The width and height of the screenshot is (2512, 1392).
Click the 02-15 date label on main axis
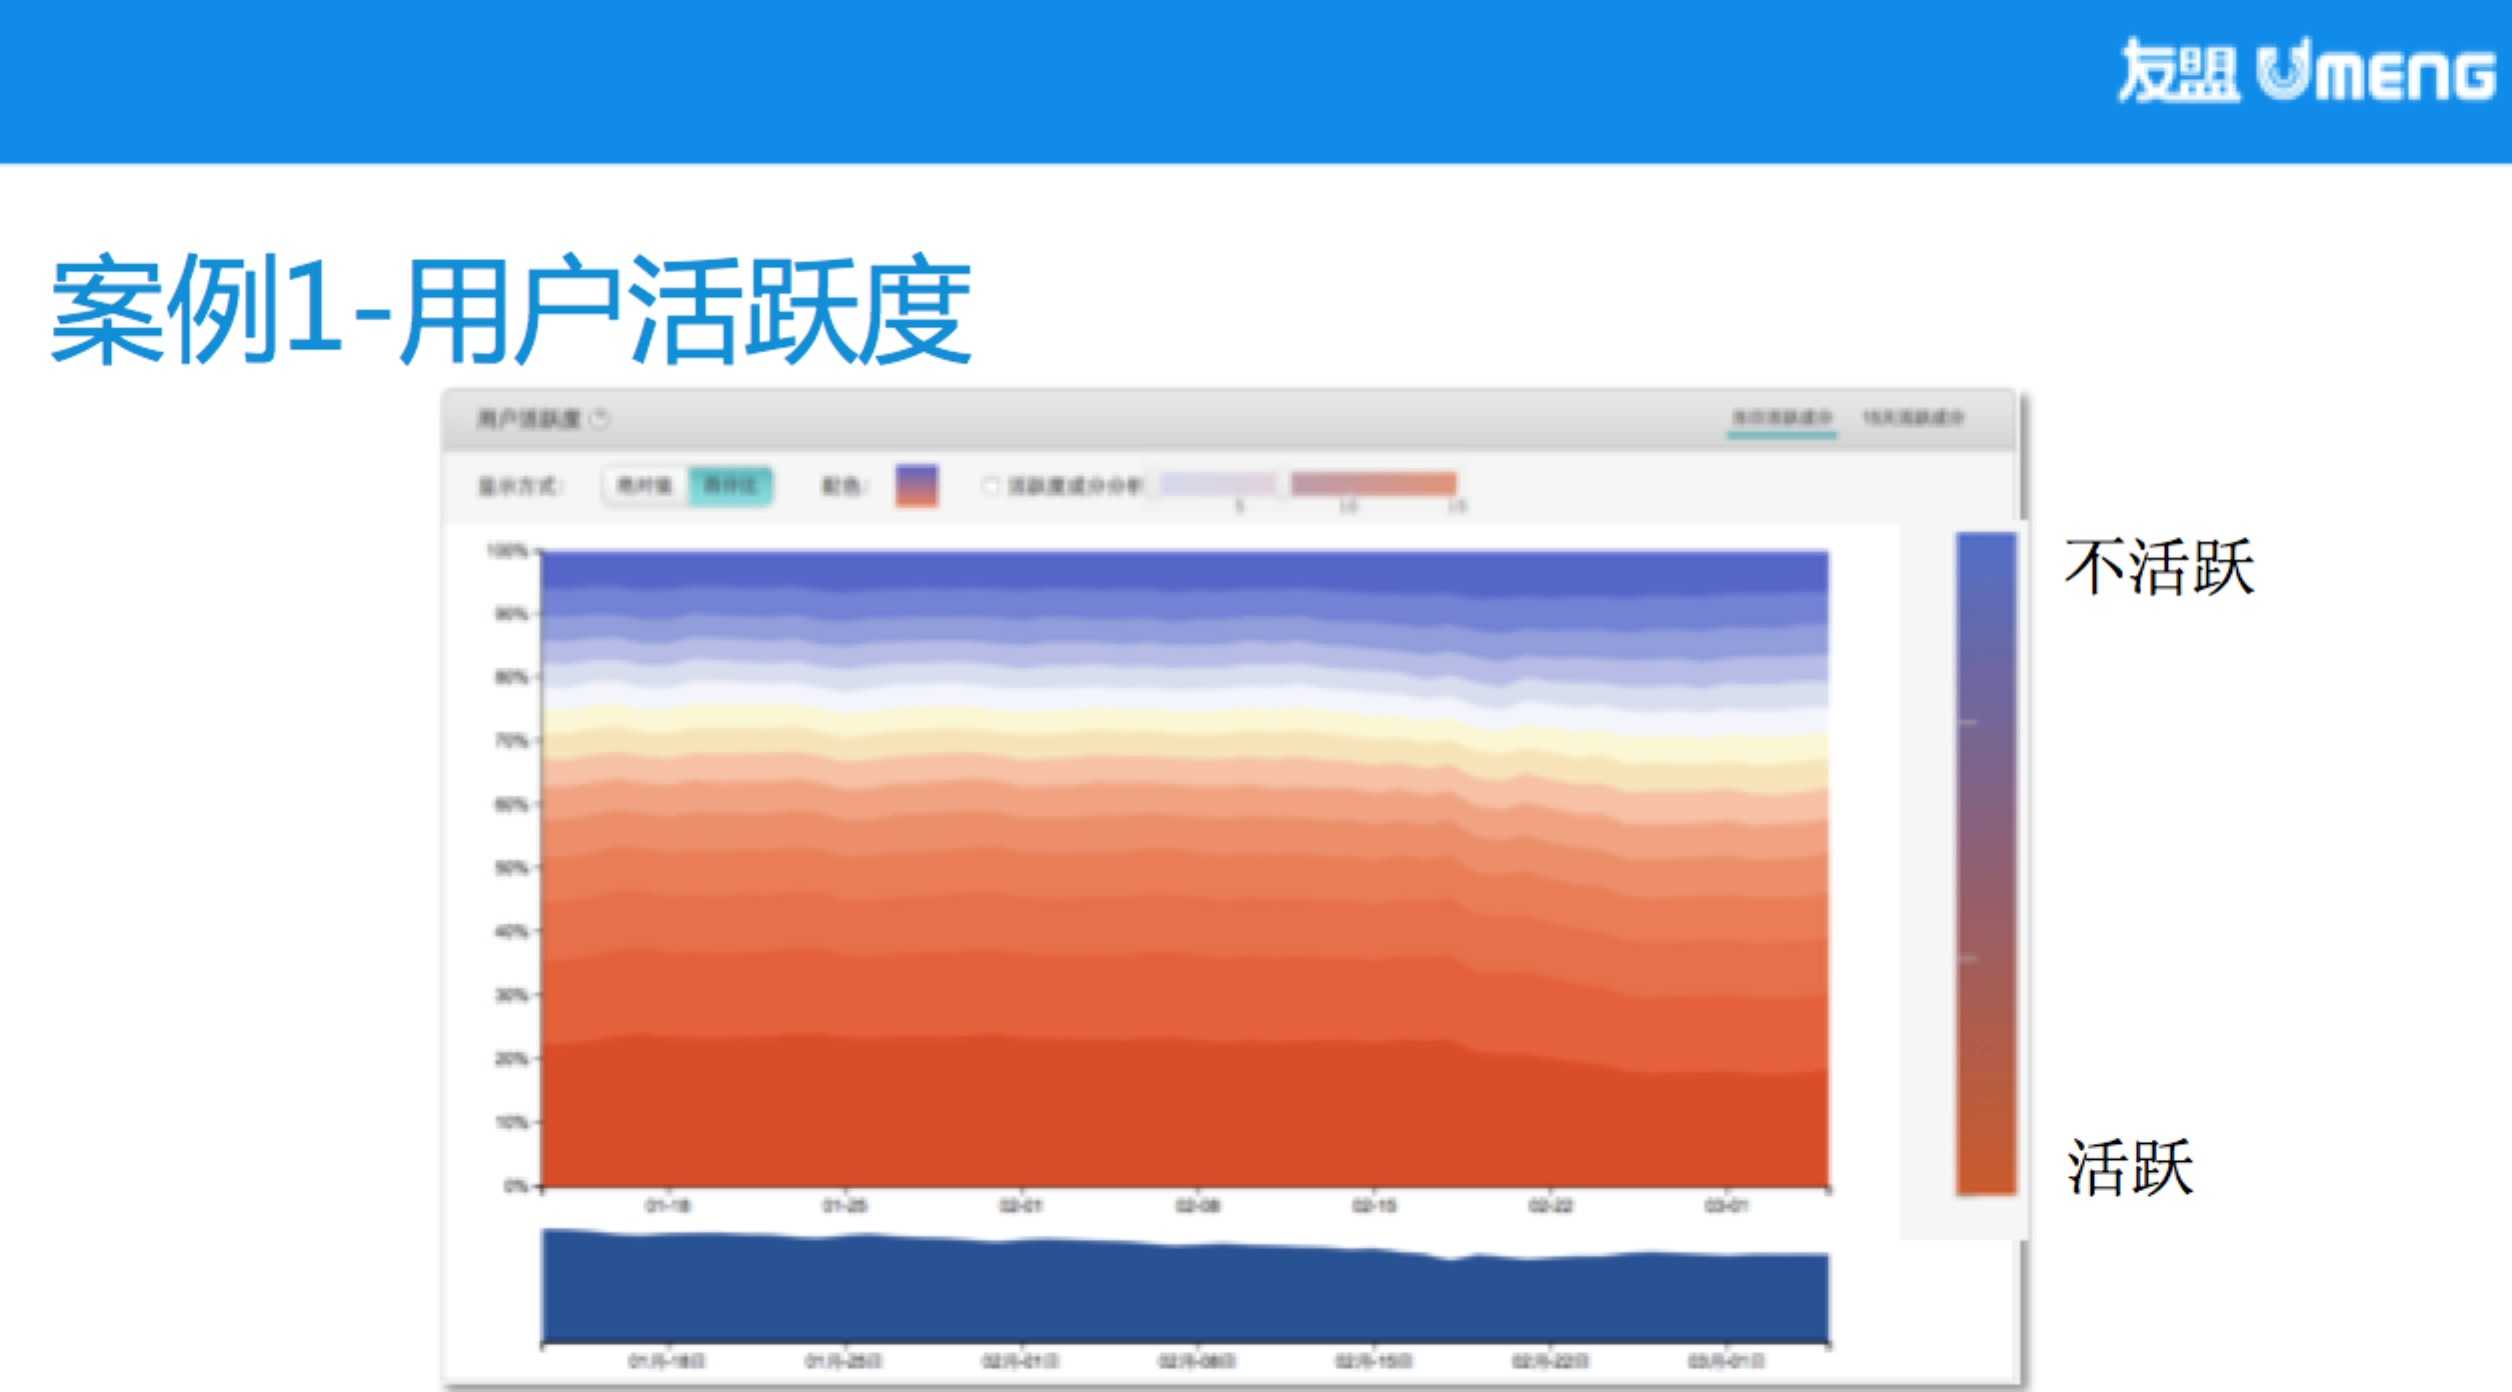[1374, 1206]
